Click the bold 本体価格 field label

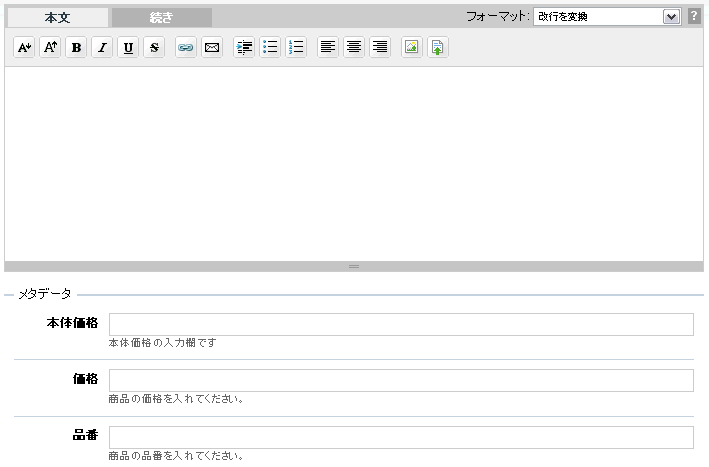click(72, 323)
